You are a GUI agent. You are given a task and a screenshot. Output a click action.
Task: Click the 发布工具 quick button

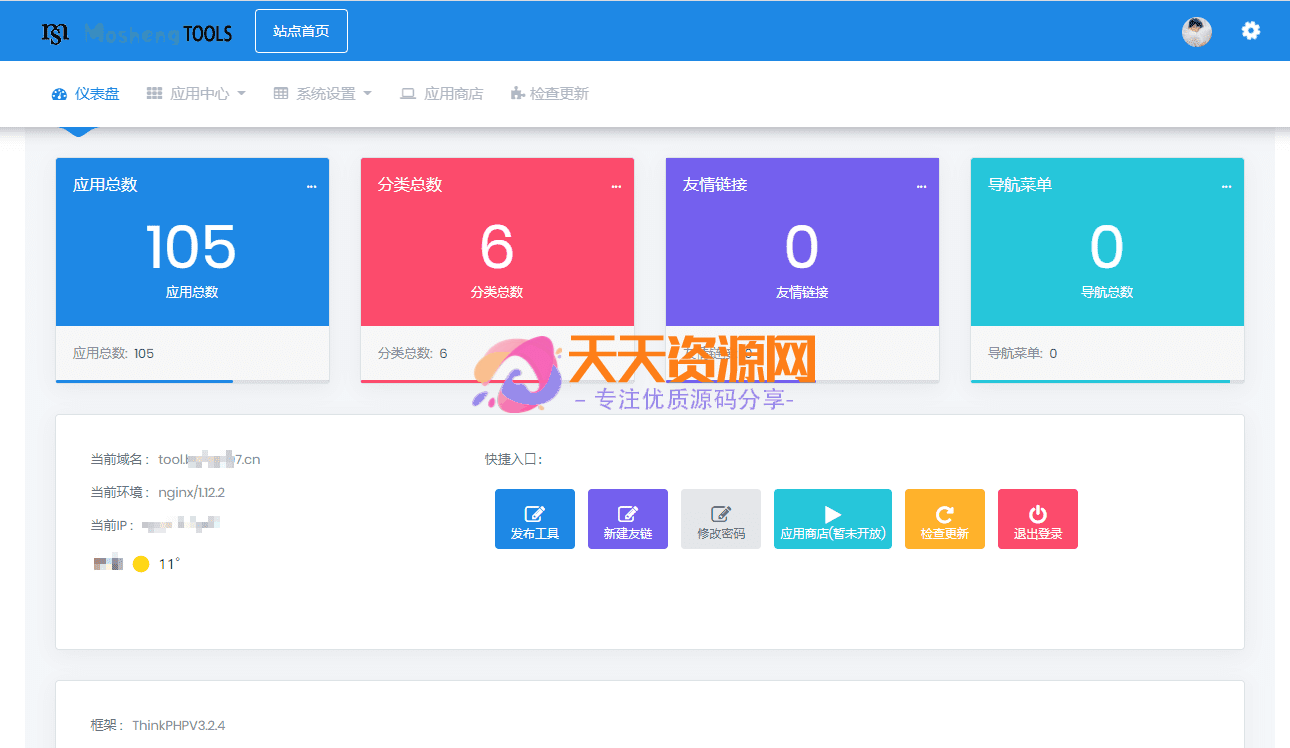click(x=535, y=519)
